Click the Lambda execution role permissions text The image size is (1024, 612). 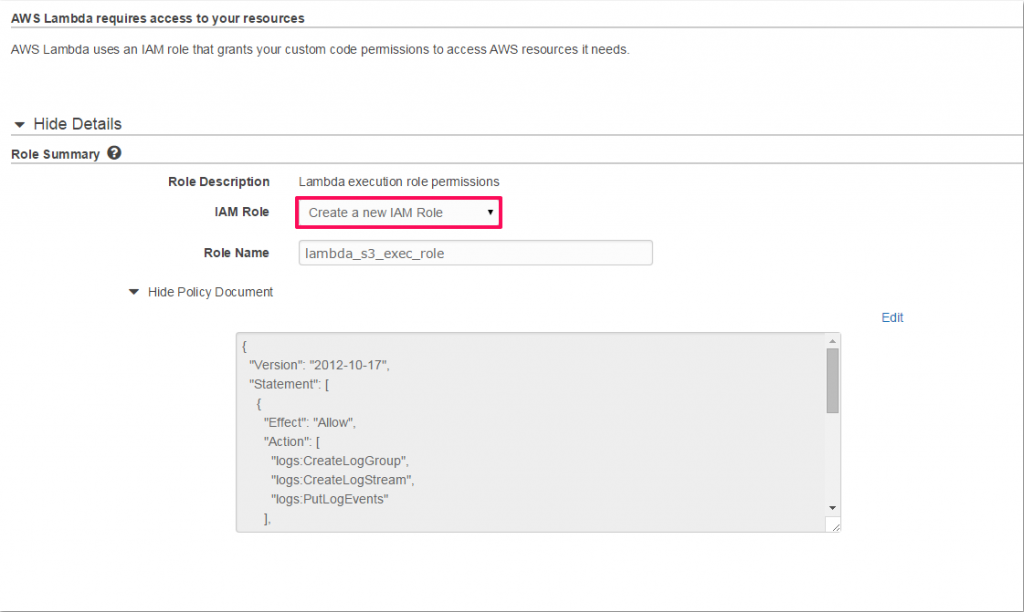[399, 182]
